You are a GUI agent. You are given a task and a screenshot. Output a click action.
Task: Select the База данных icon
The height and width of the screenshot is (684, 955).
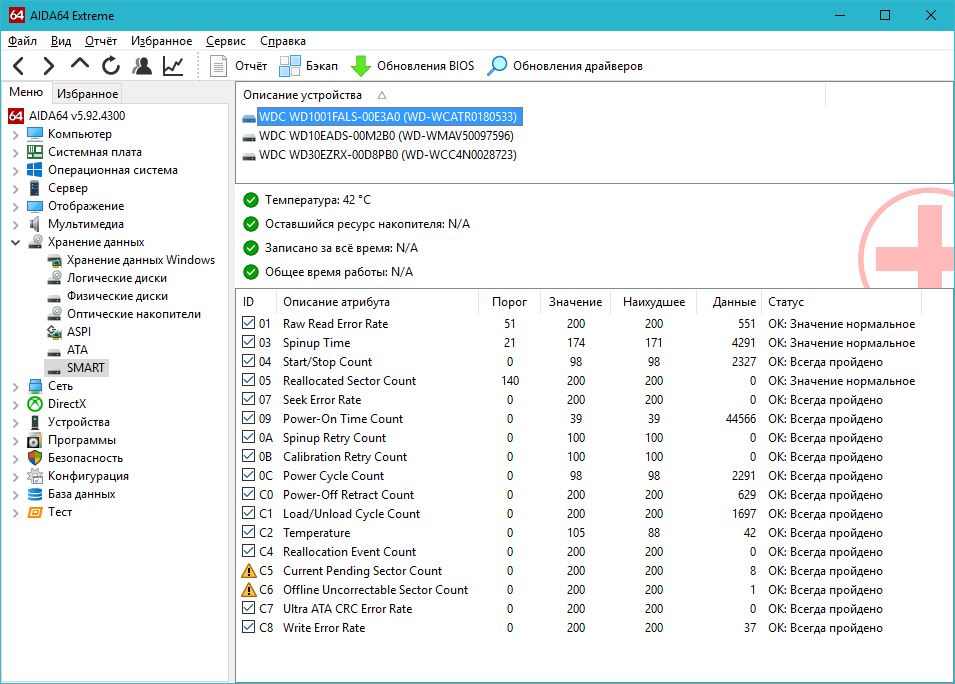tap(35, 494)
